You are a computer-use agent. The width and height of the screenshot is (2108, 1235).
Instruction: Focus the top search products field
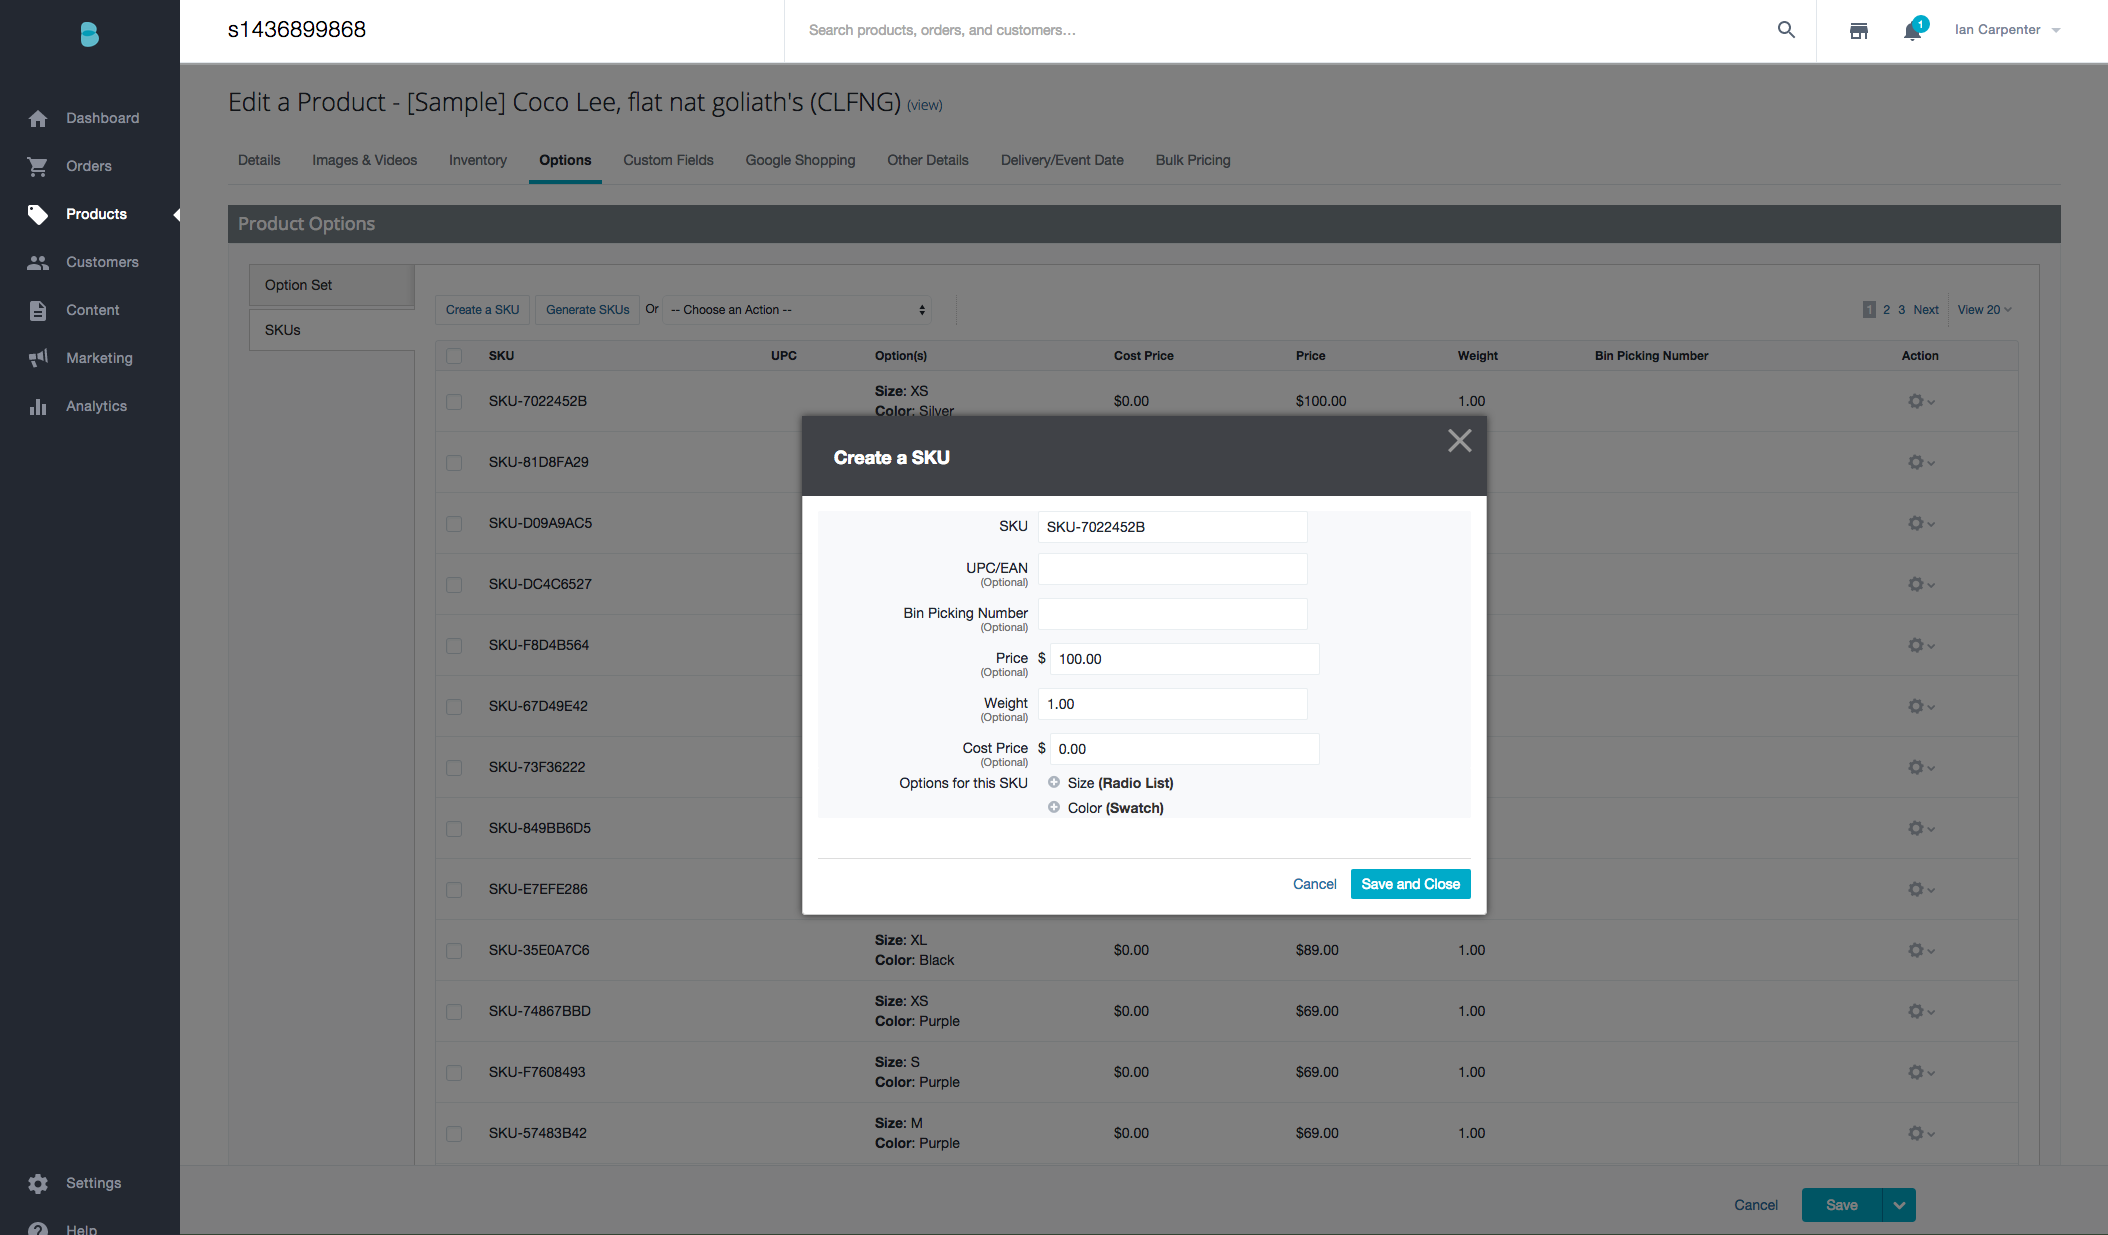pyautogui.click(x=1285, y=30)
